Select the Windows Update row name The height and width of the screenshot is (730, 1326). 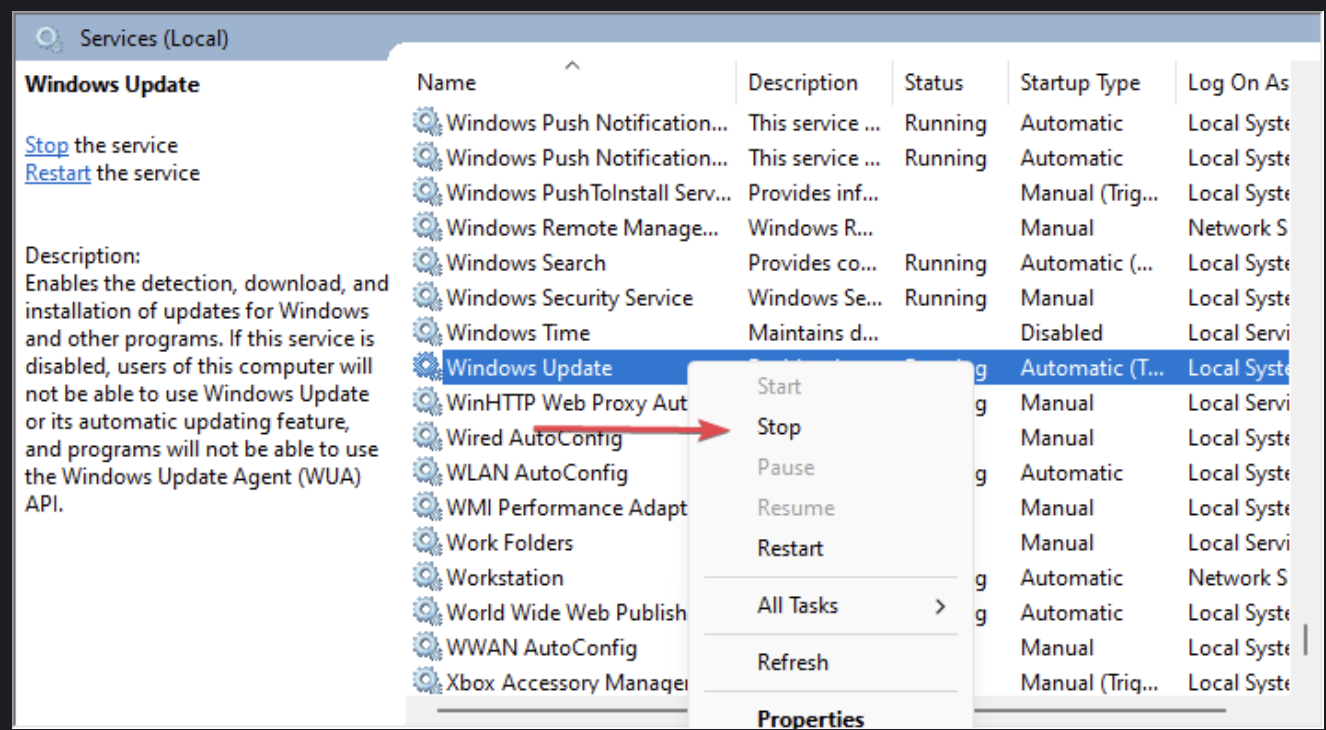[x=529, y=368]
